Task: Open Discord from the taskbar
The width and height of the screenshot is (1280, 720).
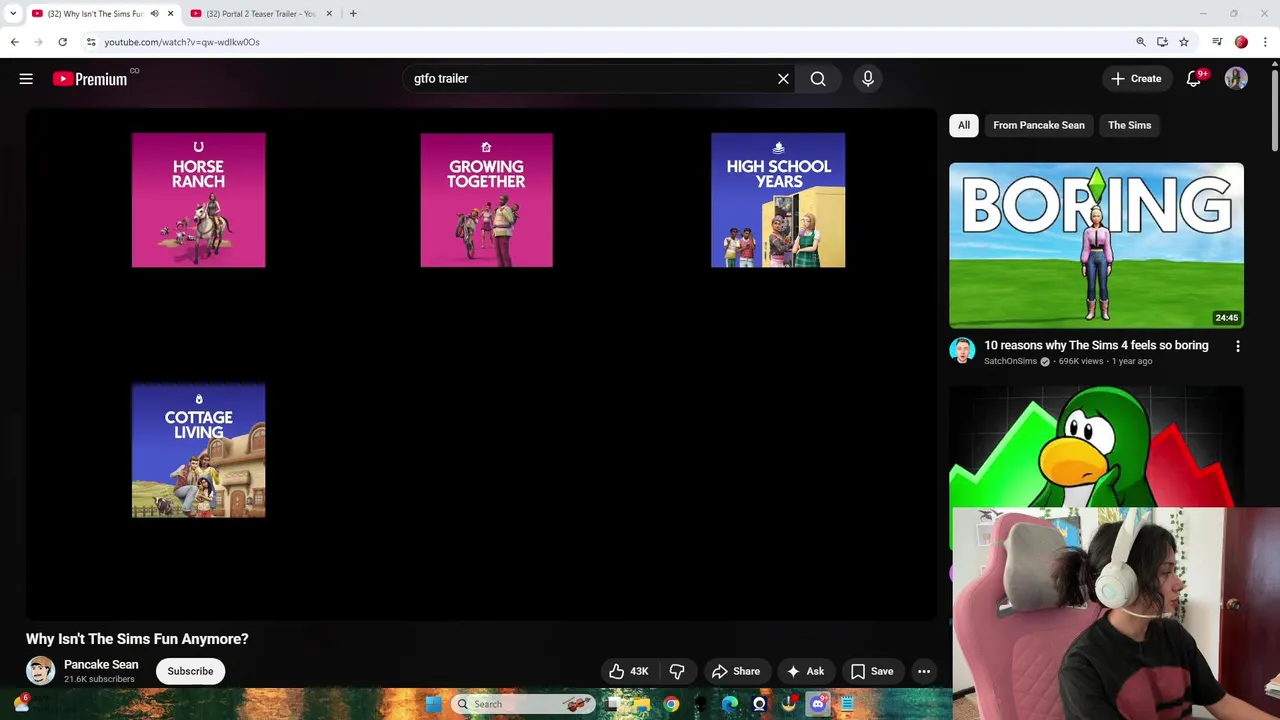Action: (818, 704)
